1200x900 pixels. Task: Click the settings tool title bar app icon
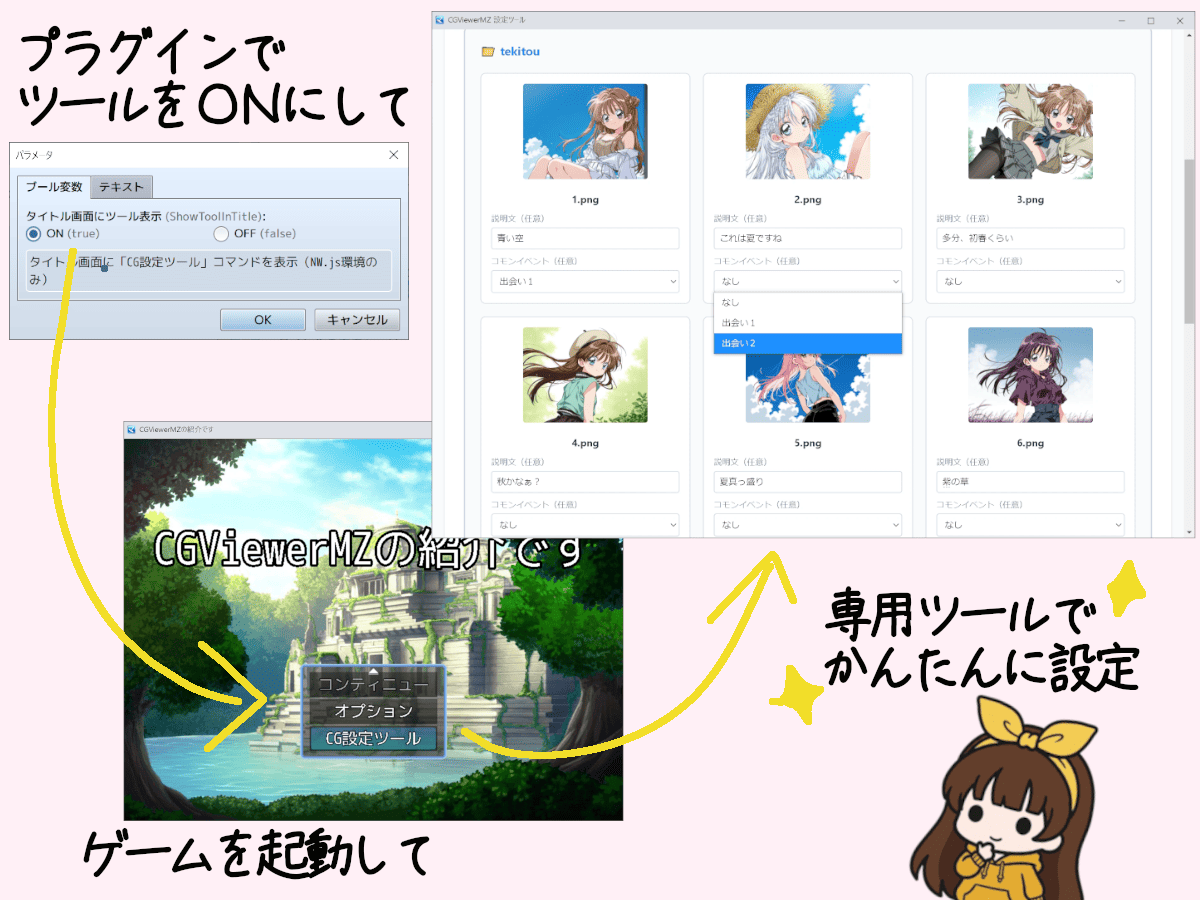click(440, 20)
